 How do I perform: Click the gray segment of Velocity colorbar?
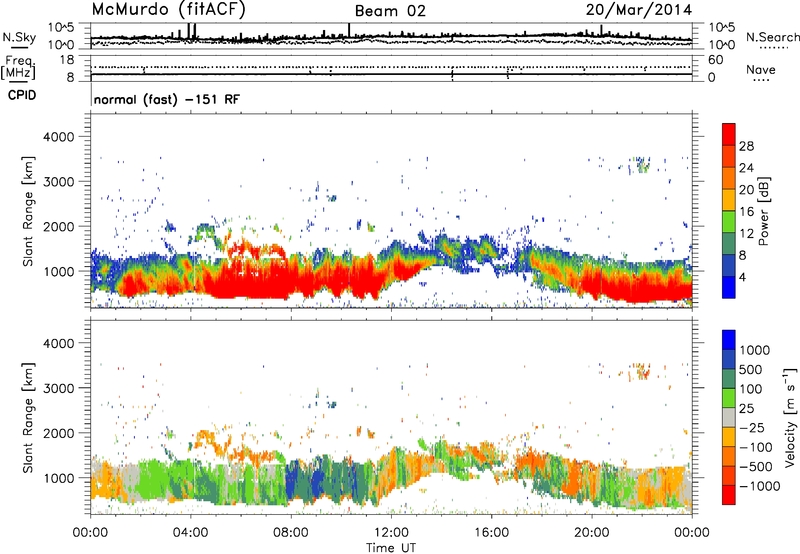pos(729,417)
